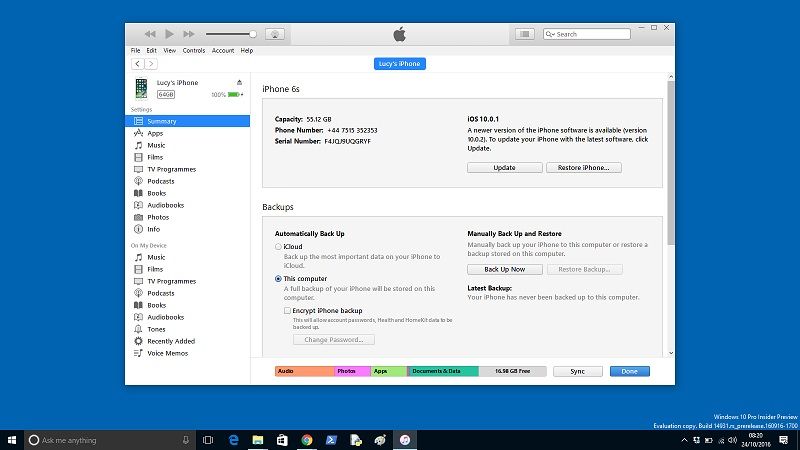The image size is (800, 450).
Task: Click the iPhone device thumbnail
Action: click(141, 88)
